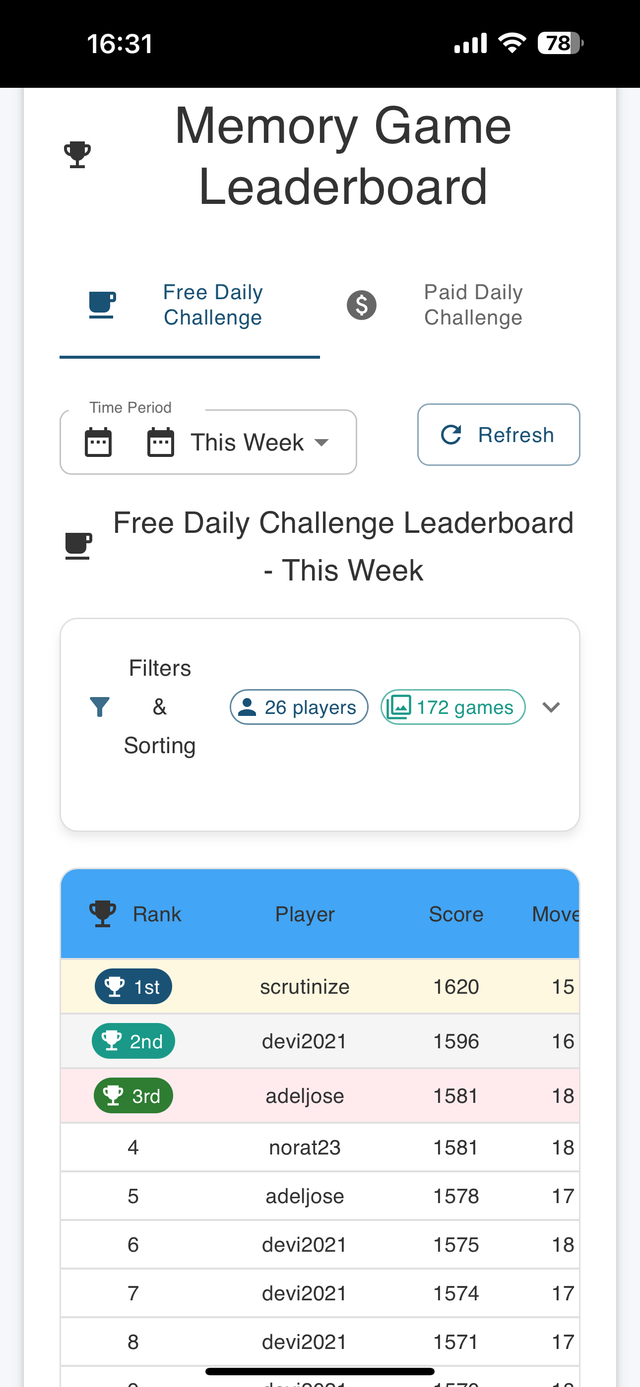Image resolution: width=640 pixels, height=1387 pixels.
Task: Tap the dollar coin icon for Paid Challenge
Action: tap(361, 305)
